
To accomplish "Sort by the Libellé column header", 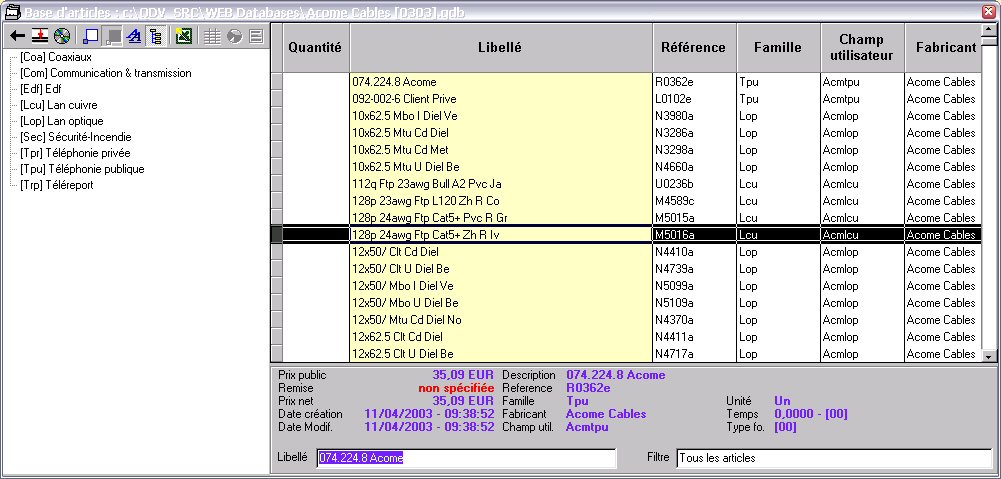I will click(x=500, y=47).
